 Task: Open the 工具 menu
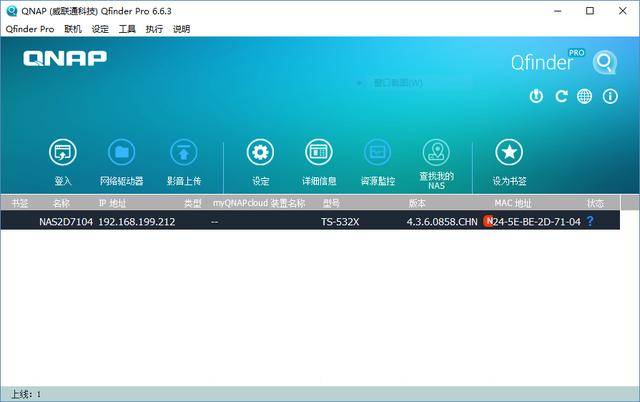[x=127, y=29]
